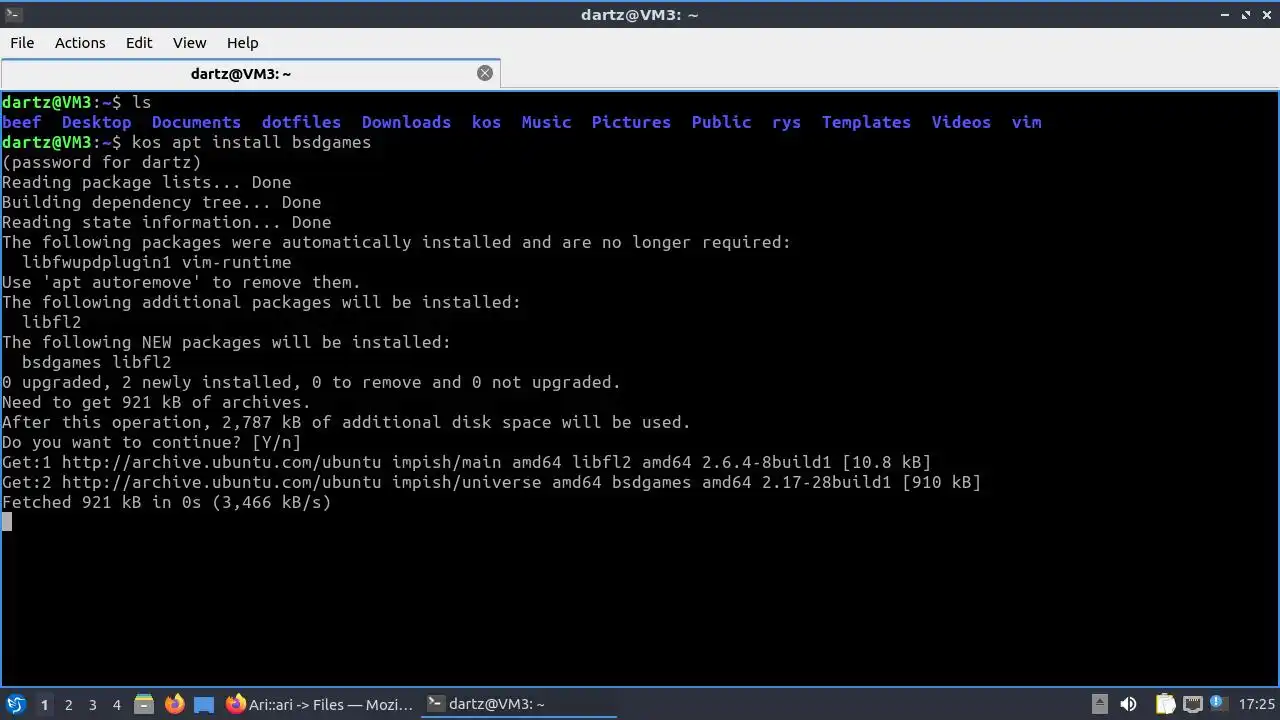
Task: Select the dartz@VM3: ~ terminal tab
Action: (x=241, y=73)
